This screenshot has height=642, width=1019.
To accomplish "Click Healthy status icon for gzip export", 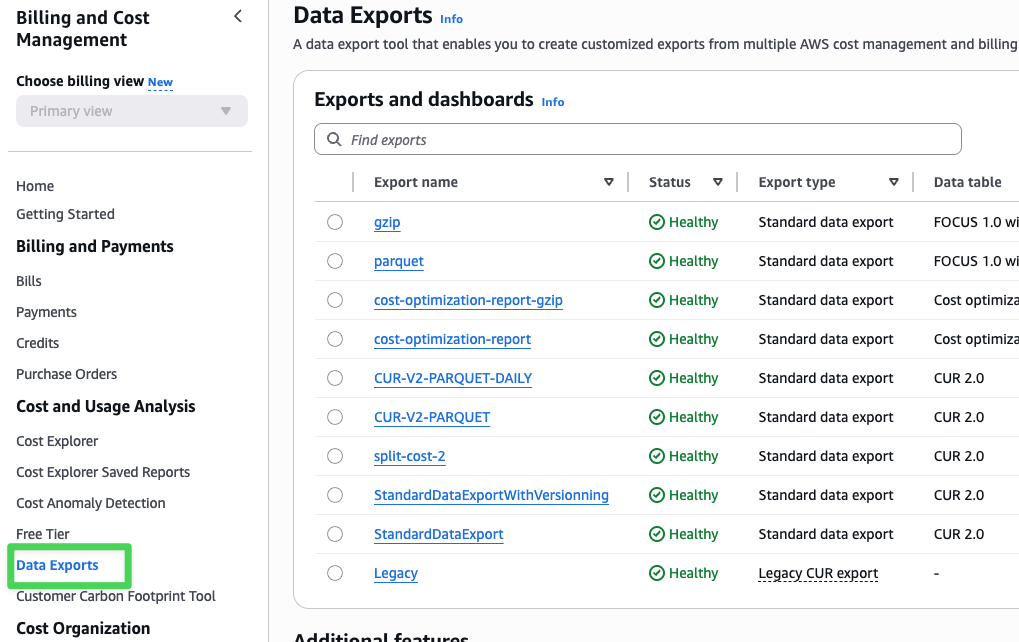I will click(x=656, y=222).
